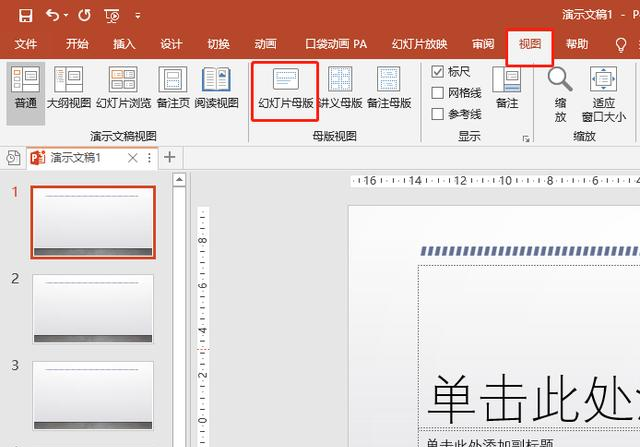Add a new document tab with plus
The image size is (640, 447).
(x=169, y=157)
